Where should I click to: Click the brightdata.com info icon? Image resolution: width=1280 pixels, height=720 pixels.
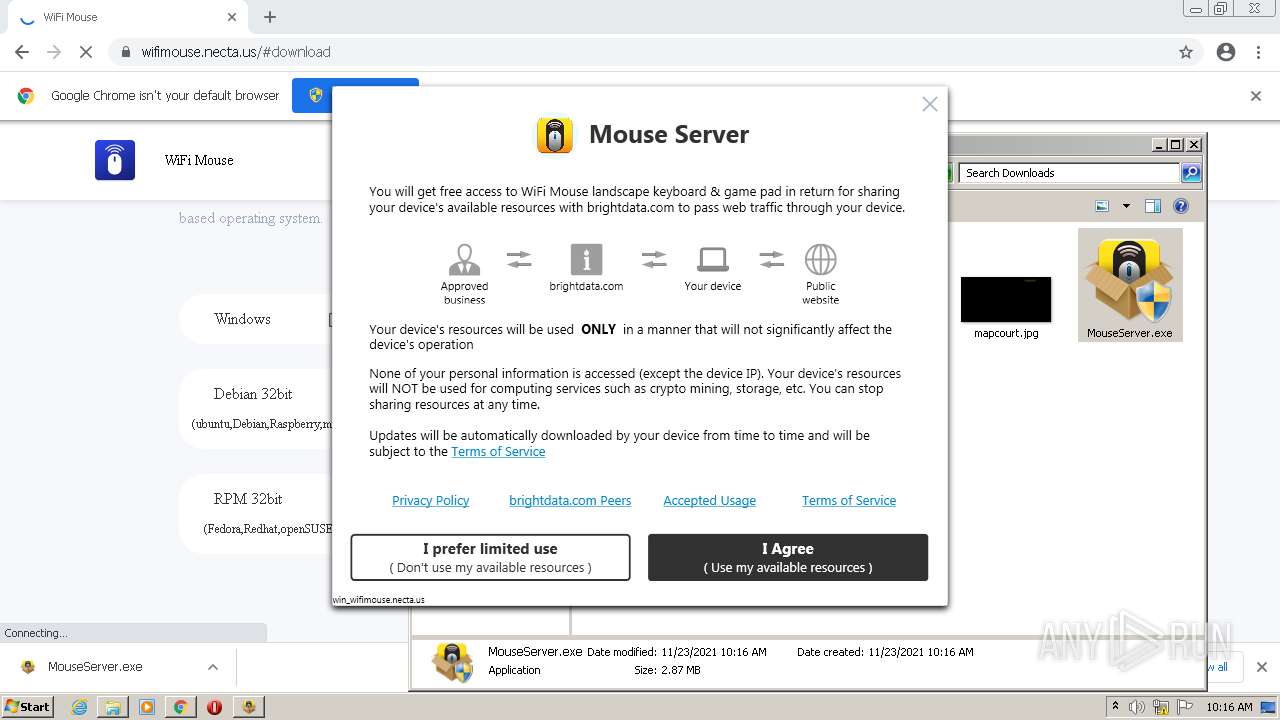[x=586, y=259]
